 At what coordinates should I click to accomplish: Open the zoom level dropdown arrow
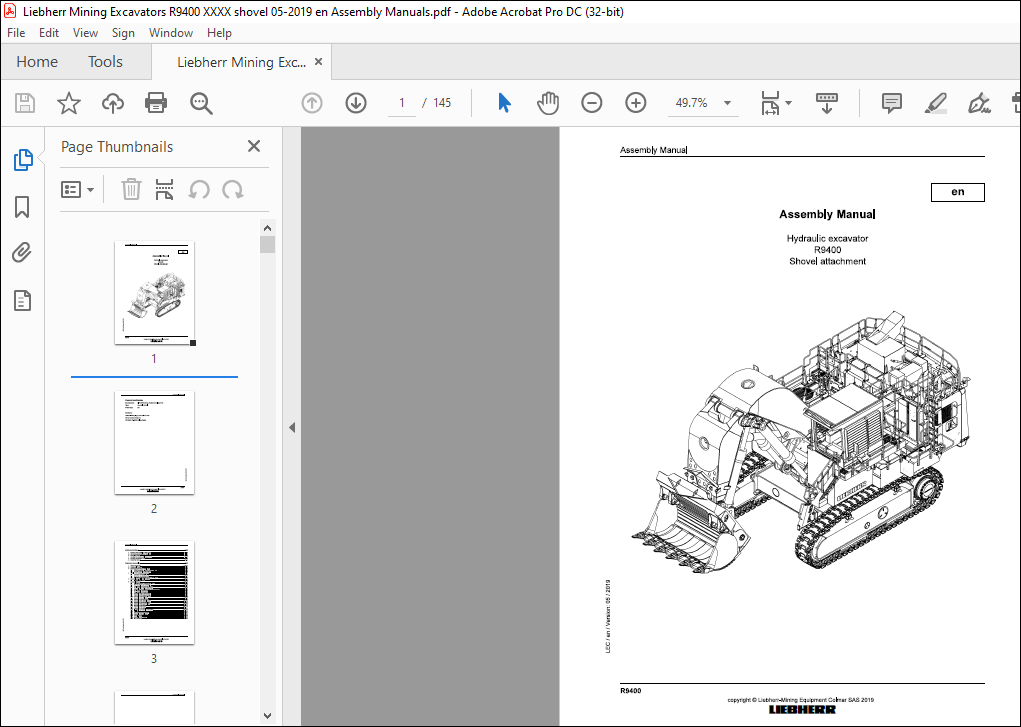(727, 103)
